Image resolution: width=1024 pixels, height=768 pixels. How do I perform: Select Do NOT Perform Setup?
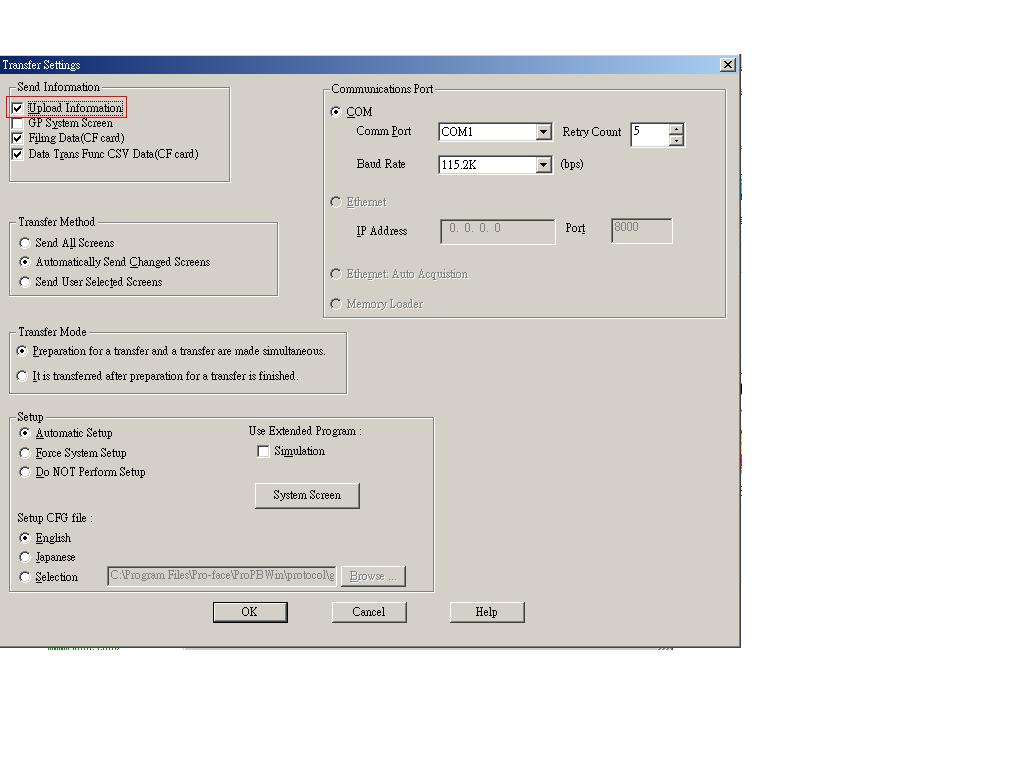(25, 472)
